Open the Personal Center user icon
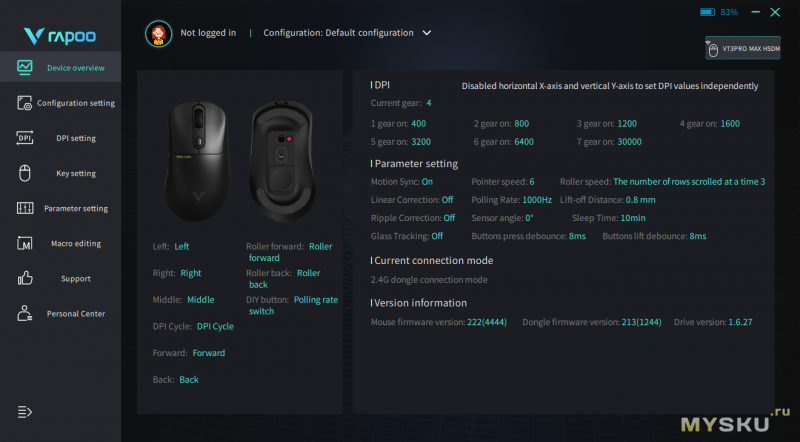Screen dimensions: 800x442 click(x=26, y=313)
